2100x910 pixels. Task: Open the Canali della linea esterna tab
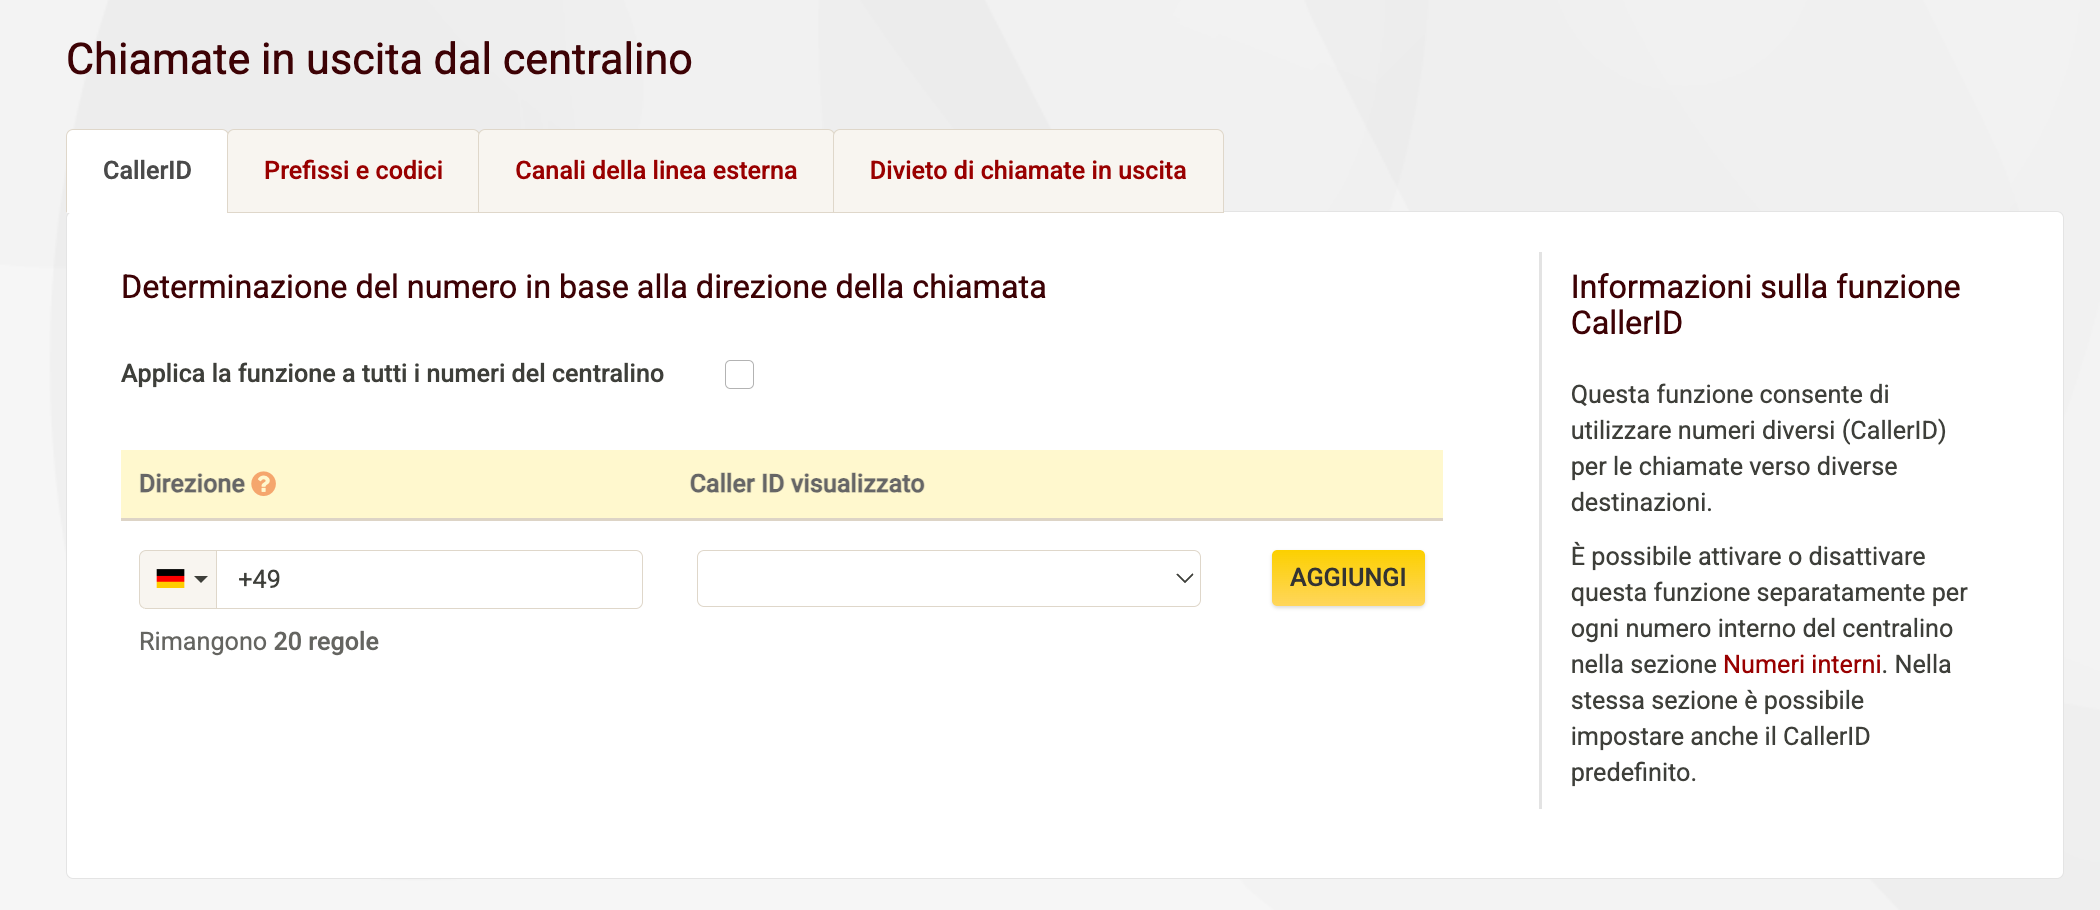click(656, 170)
